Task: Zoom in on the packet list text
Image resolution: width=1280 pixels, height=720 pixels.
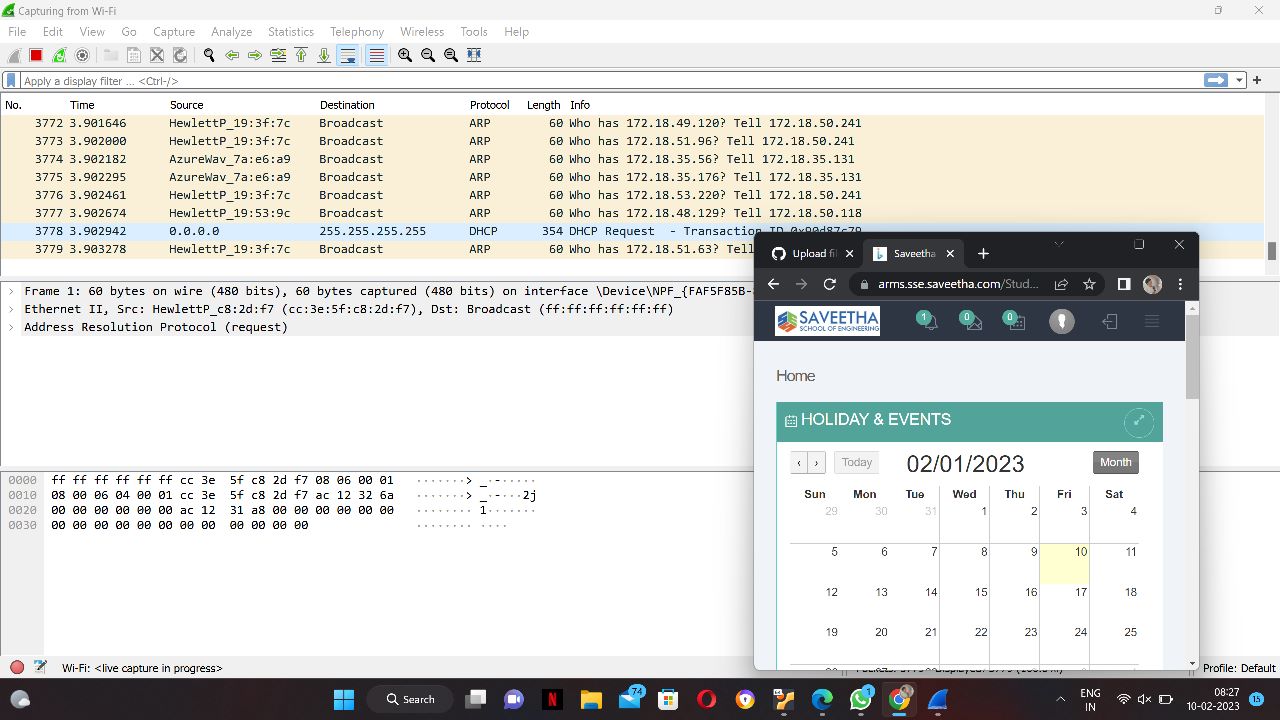Action: 404,55
